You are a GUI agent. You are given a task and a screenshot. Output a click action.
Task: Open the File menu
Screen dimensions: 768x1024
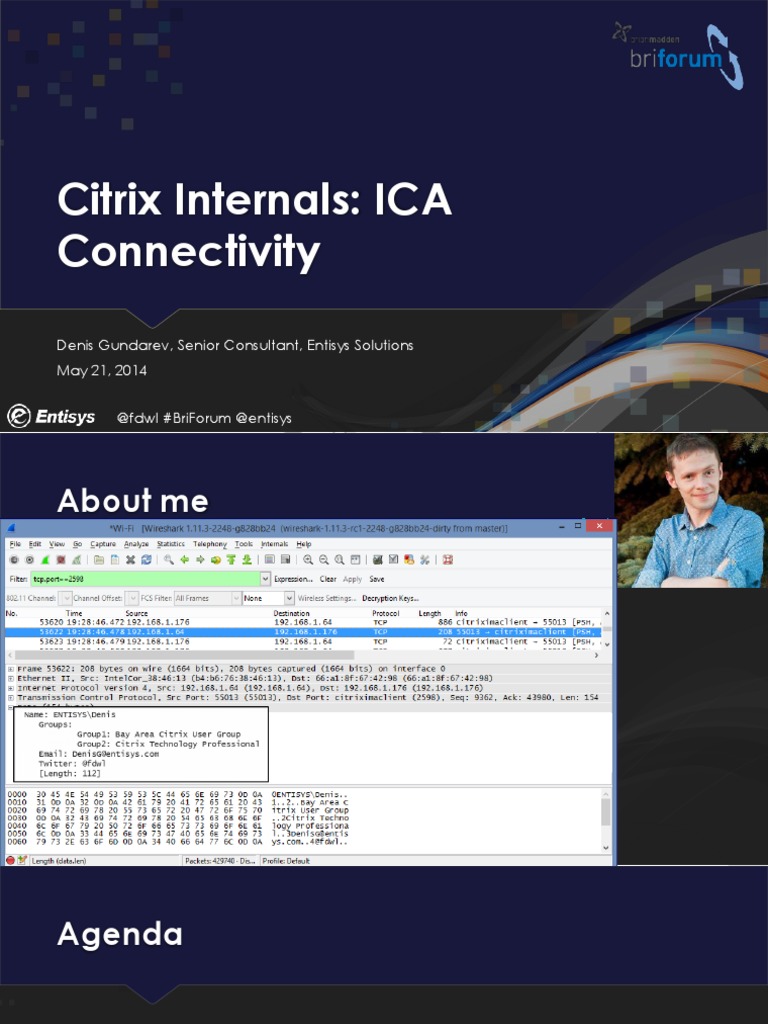pos(15,544)
